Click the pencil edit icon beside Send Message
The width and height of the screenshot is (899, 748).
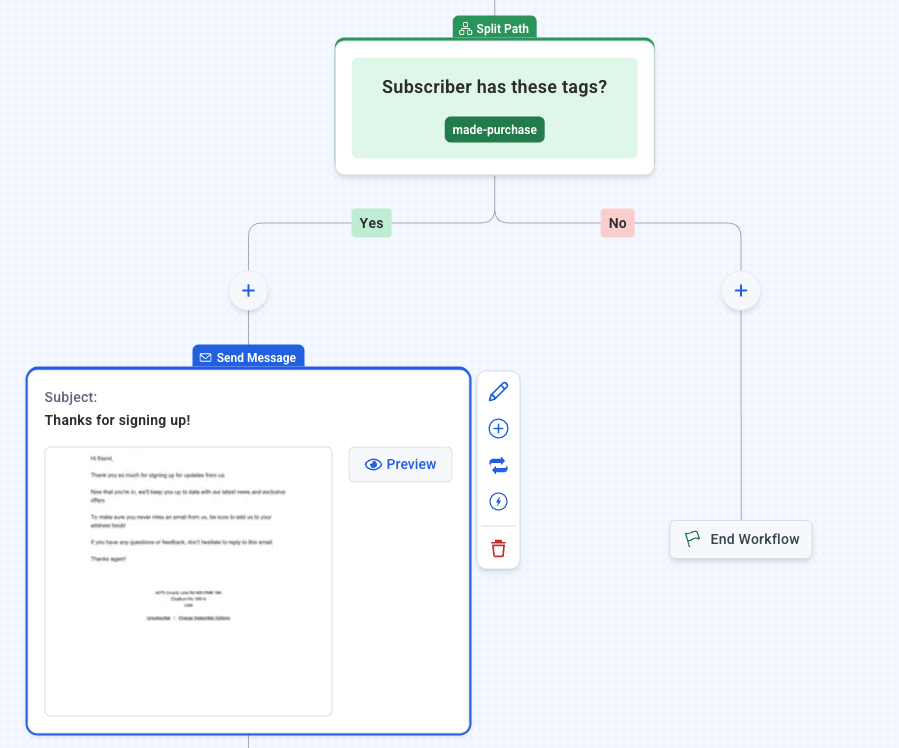498,391
